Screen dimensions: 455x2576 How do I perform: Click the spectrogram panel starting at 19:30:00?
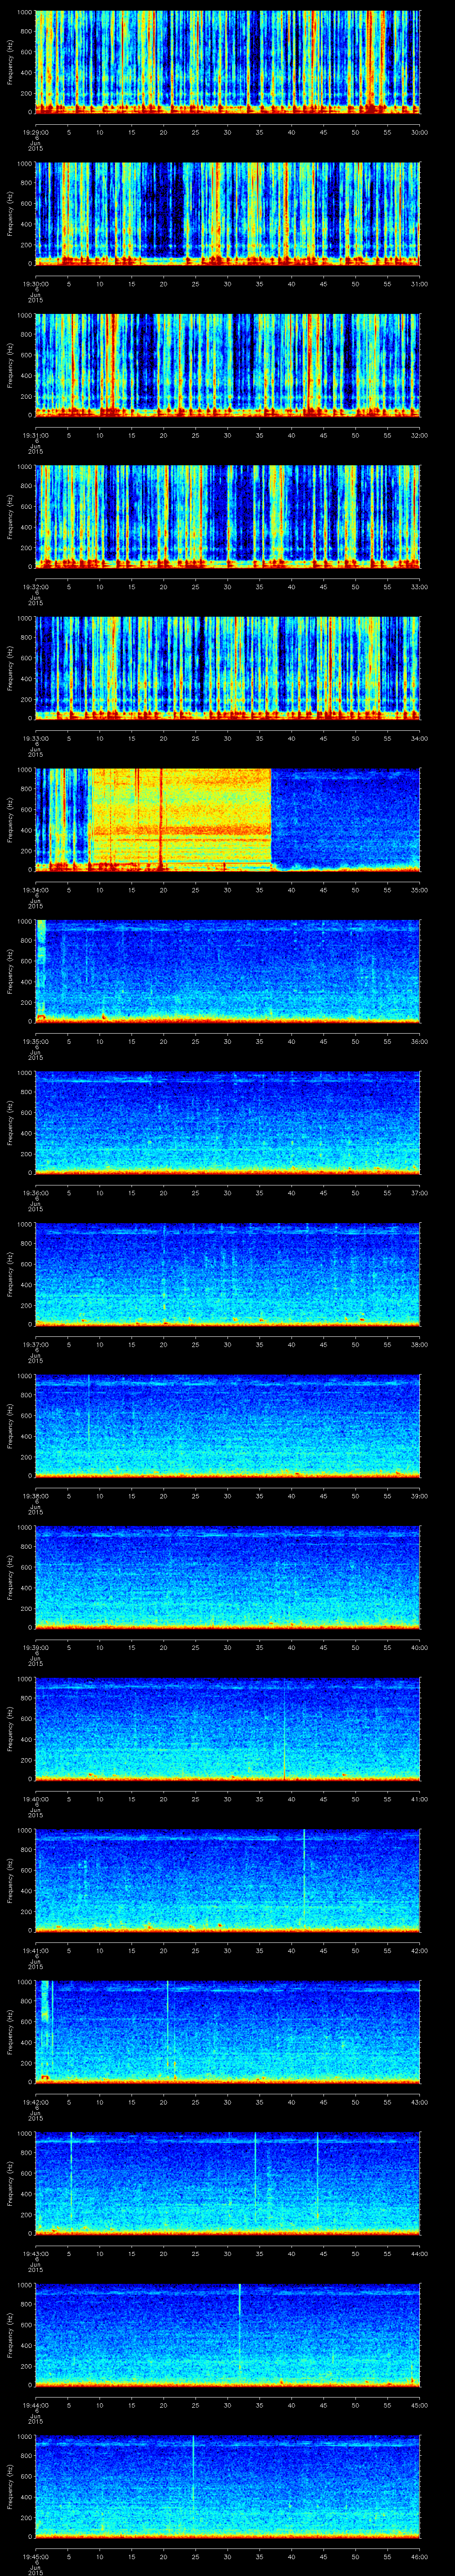[x=228, y=213]
